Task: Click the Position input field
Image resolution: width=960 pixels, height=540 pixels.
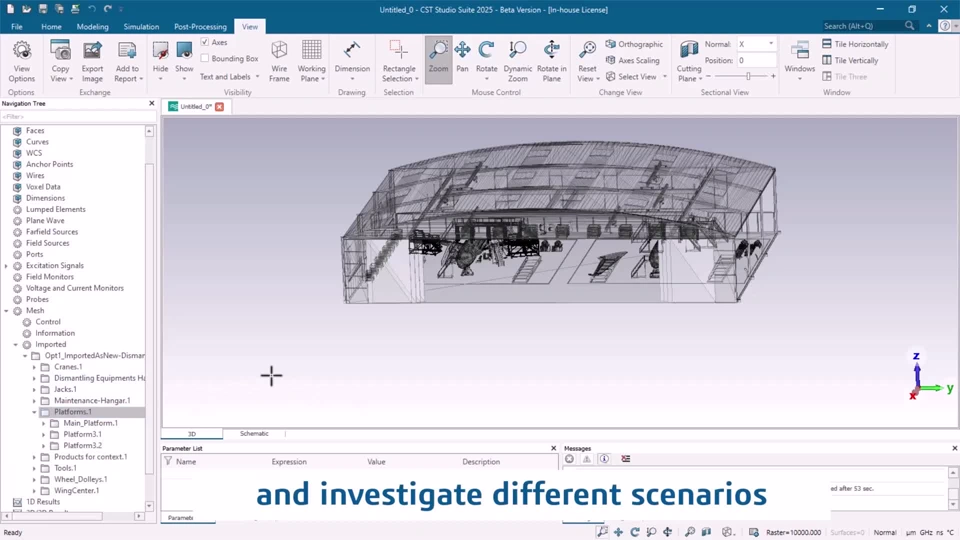Action: [756, 61]
